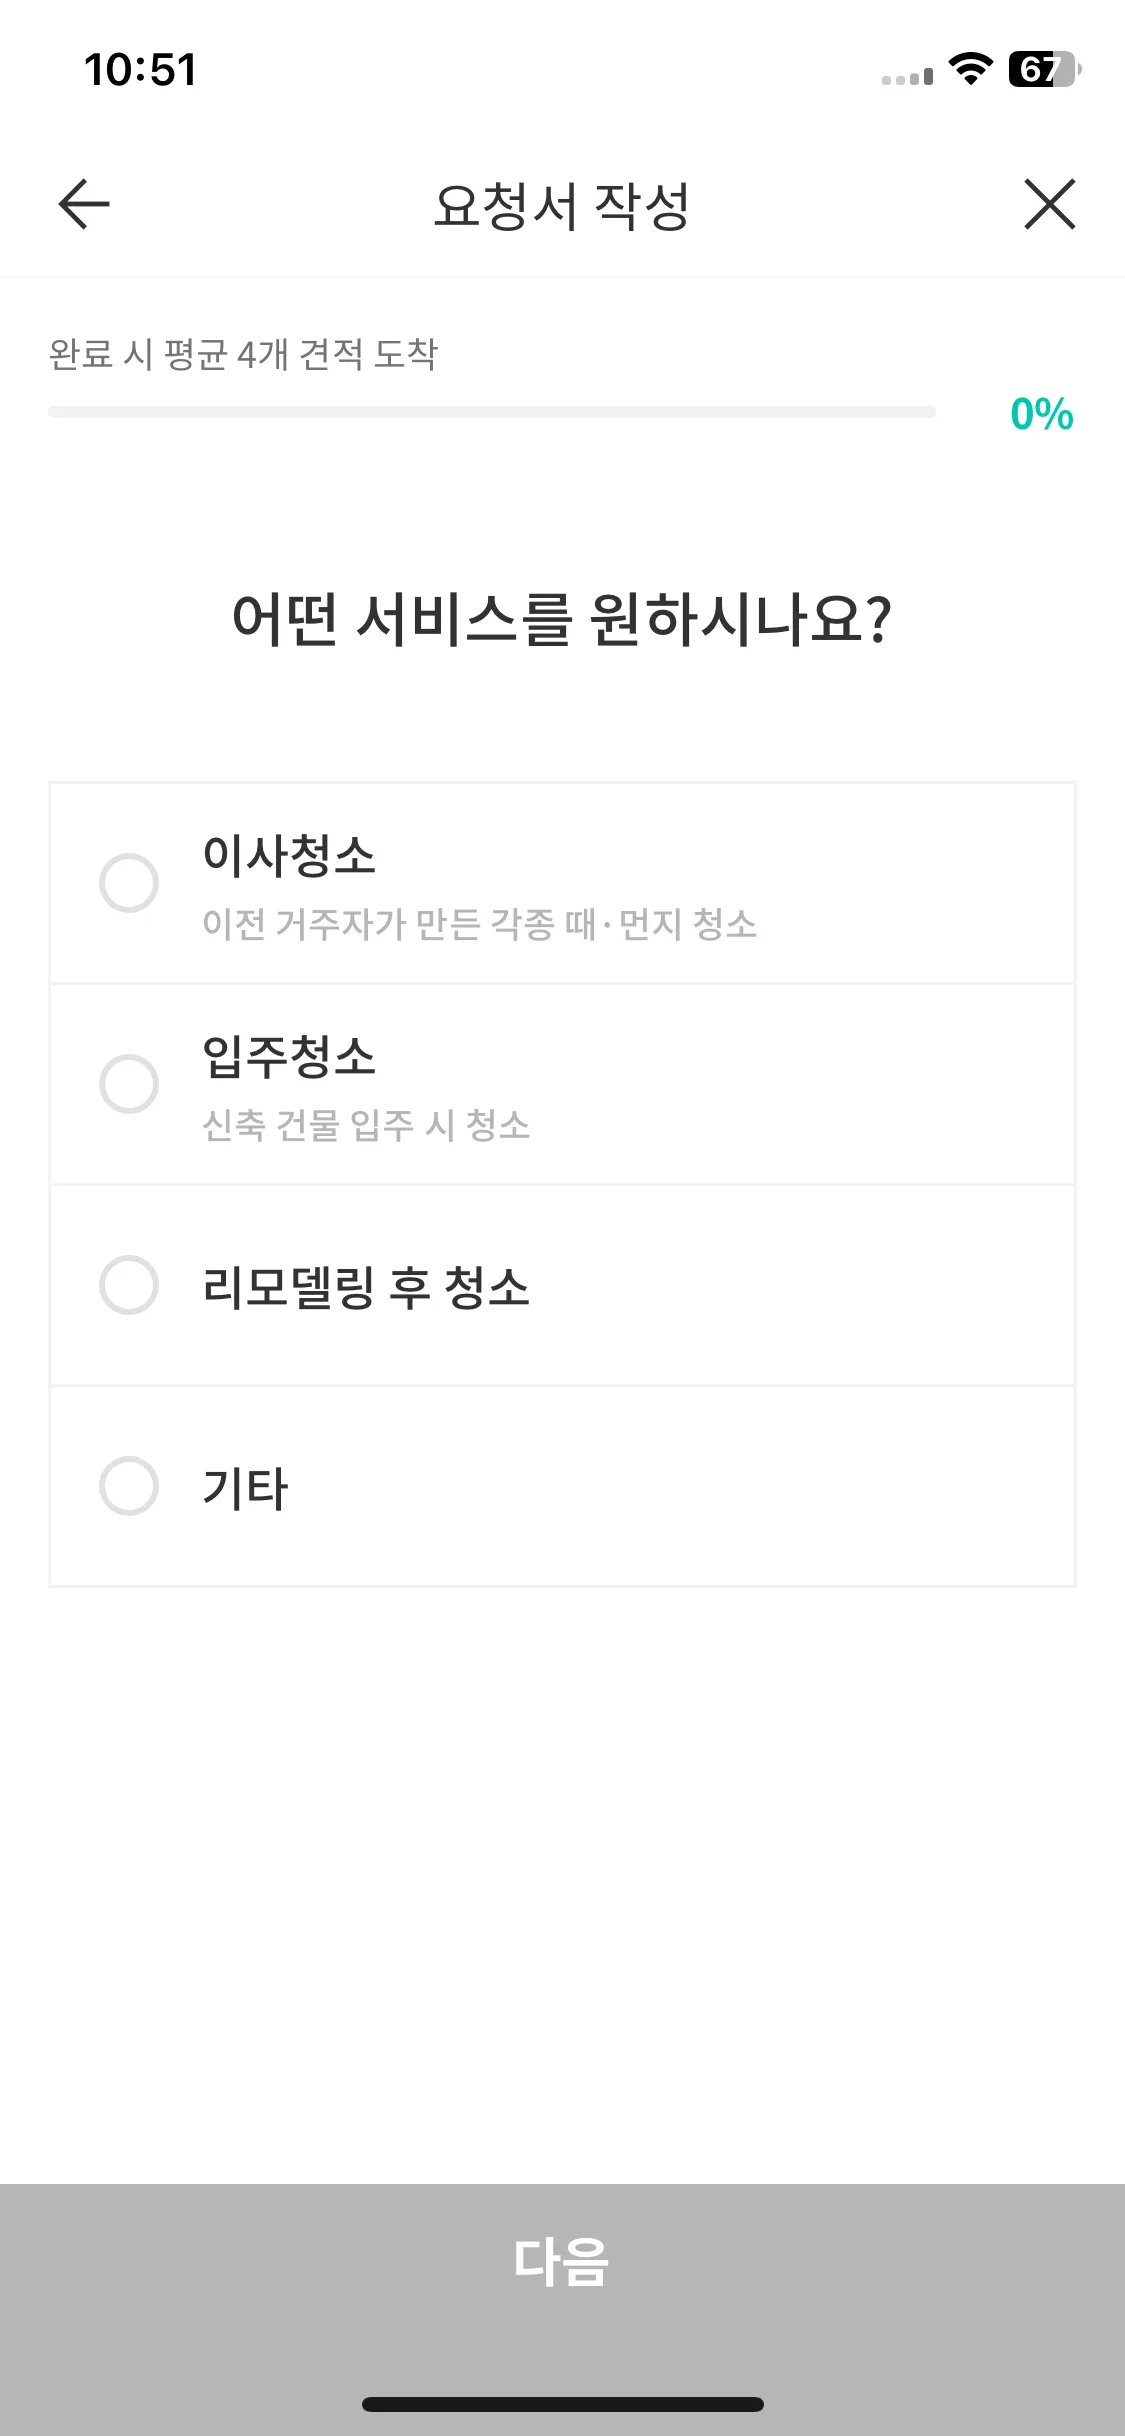Tap the cellular signal icon
Image resolution: width=1125 pixels, height=2436 pixels.
(x=907, y=76)
